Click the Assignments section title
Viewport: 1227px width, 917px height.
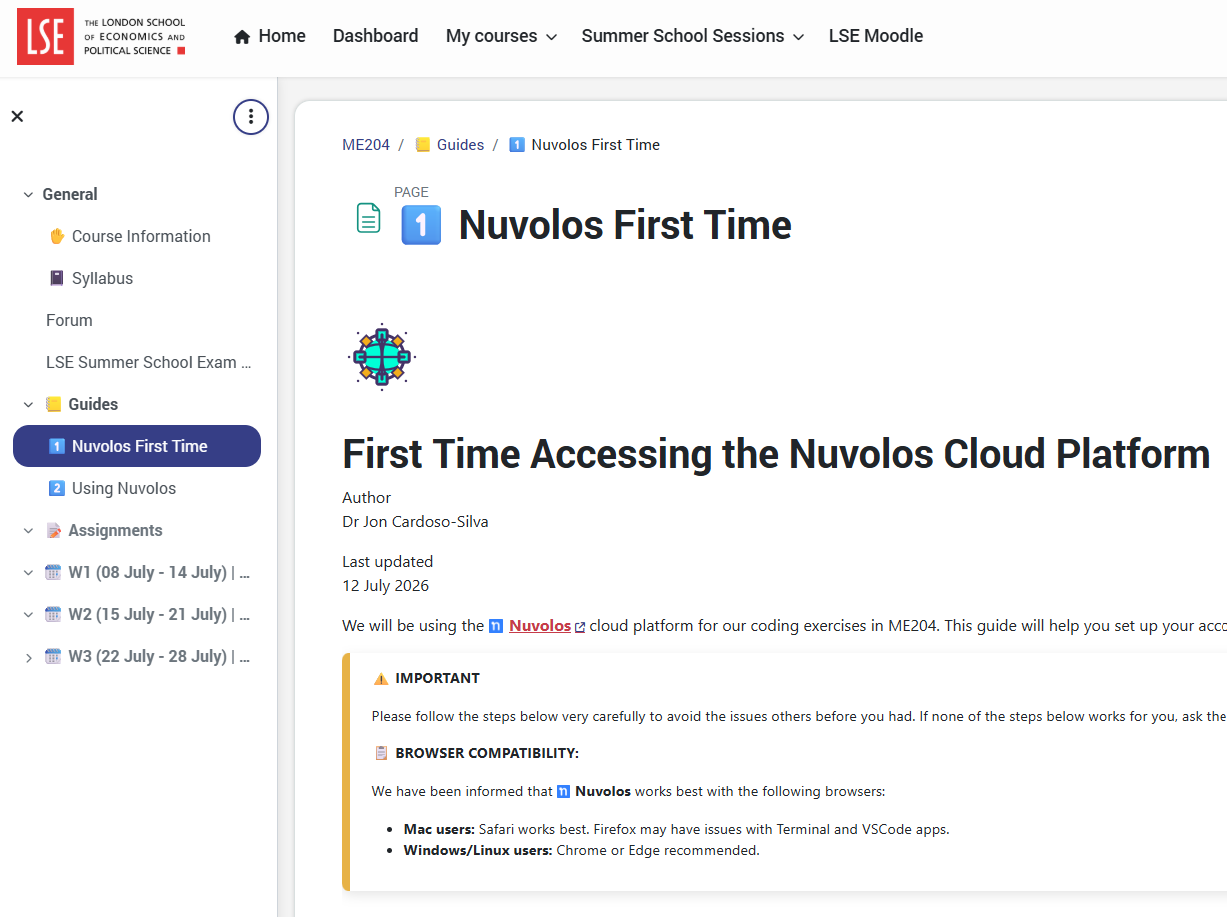pos(115,530)
